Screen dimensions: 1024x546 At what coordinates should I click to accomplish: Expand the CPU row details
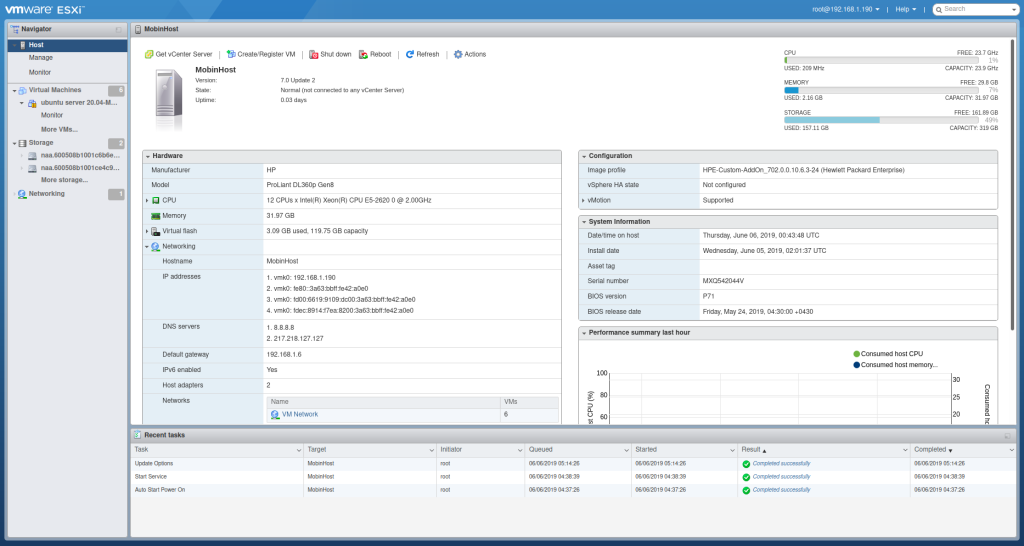147,201
